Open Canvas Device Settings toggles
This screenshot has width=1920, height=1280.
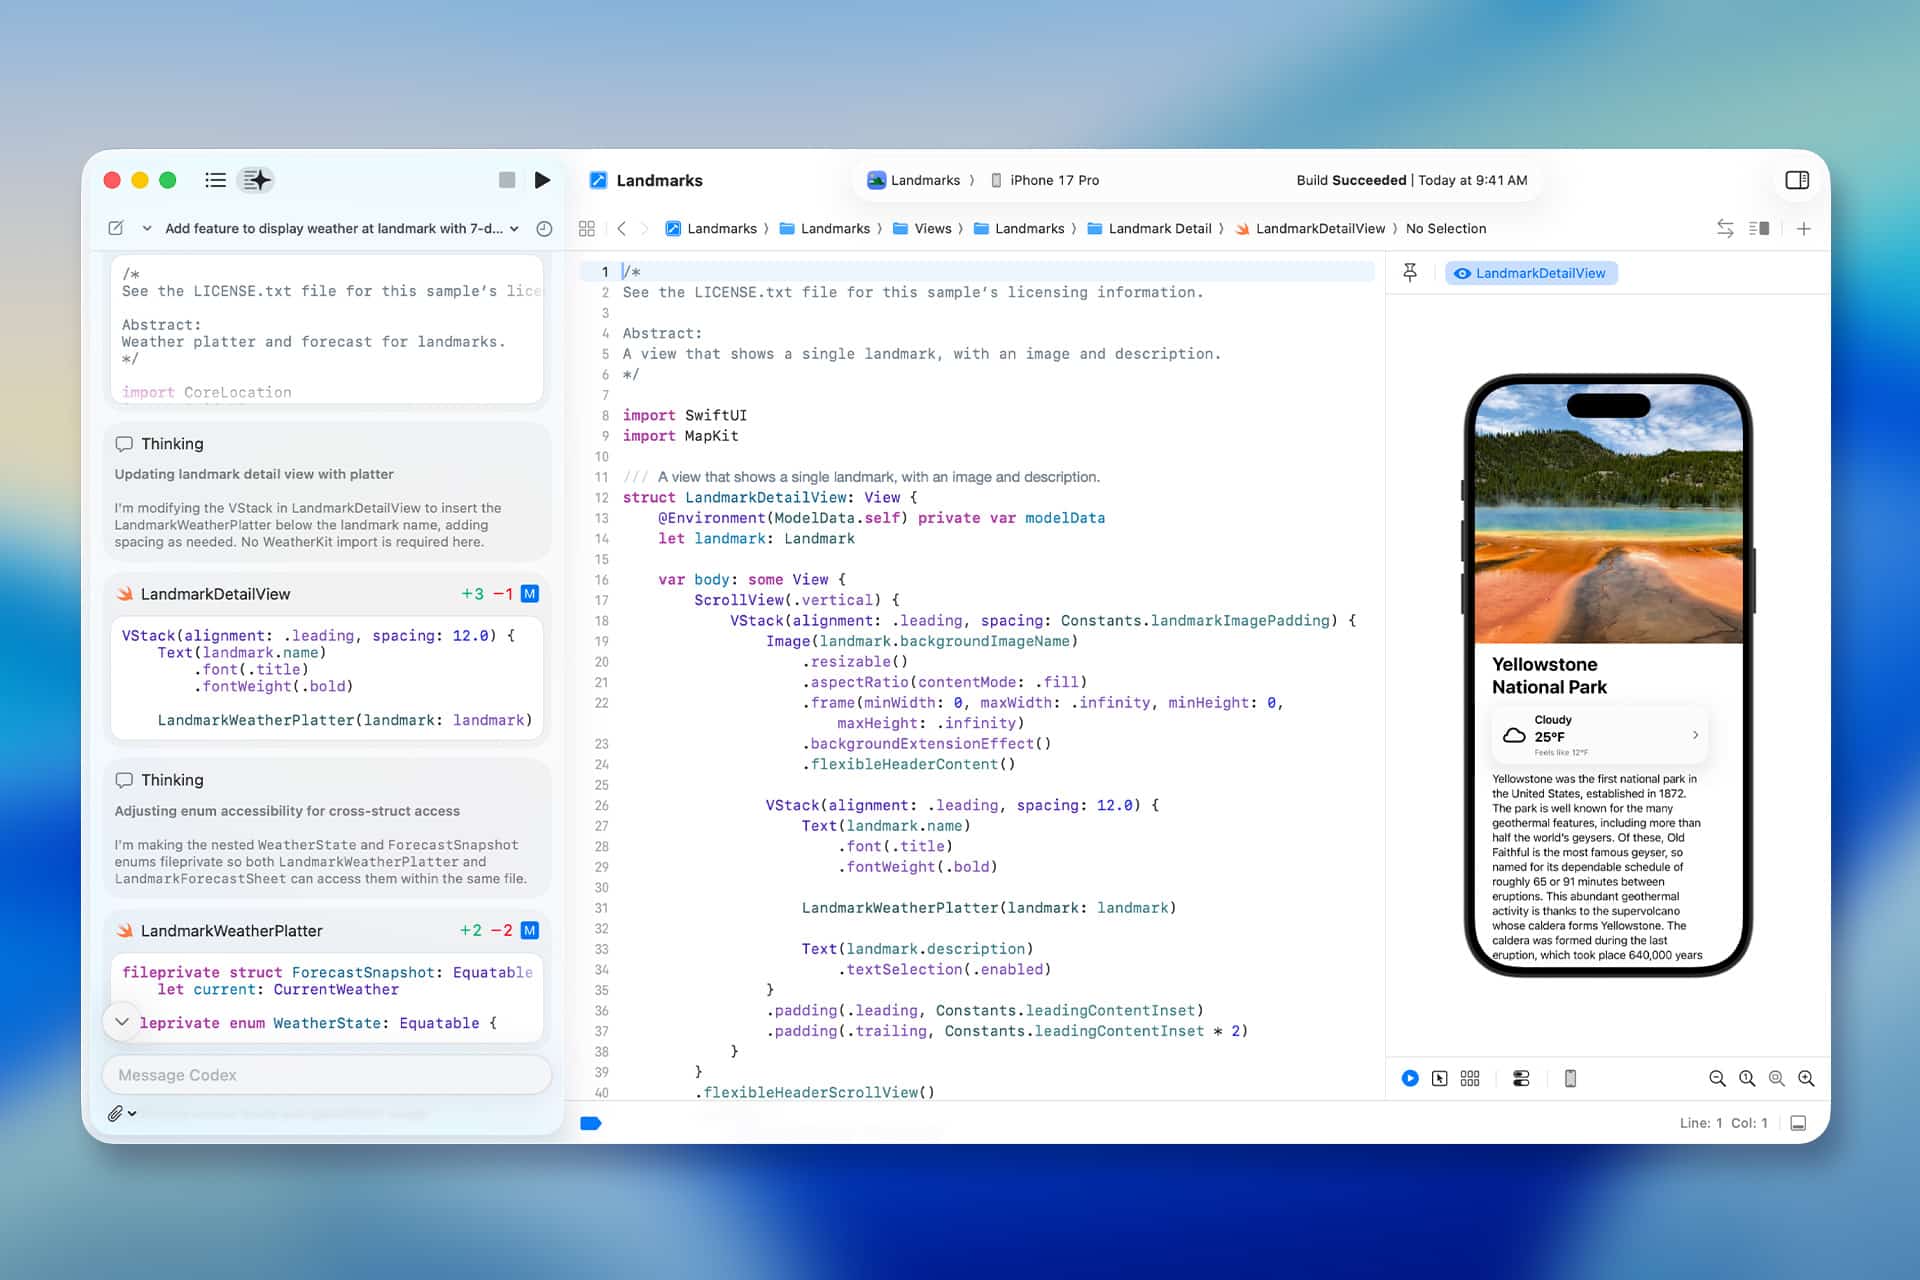tap(1521, 1078)
